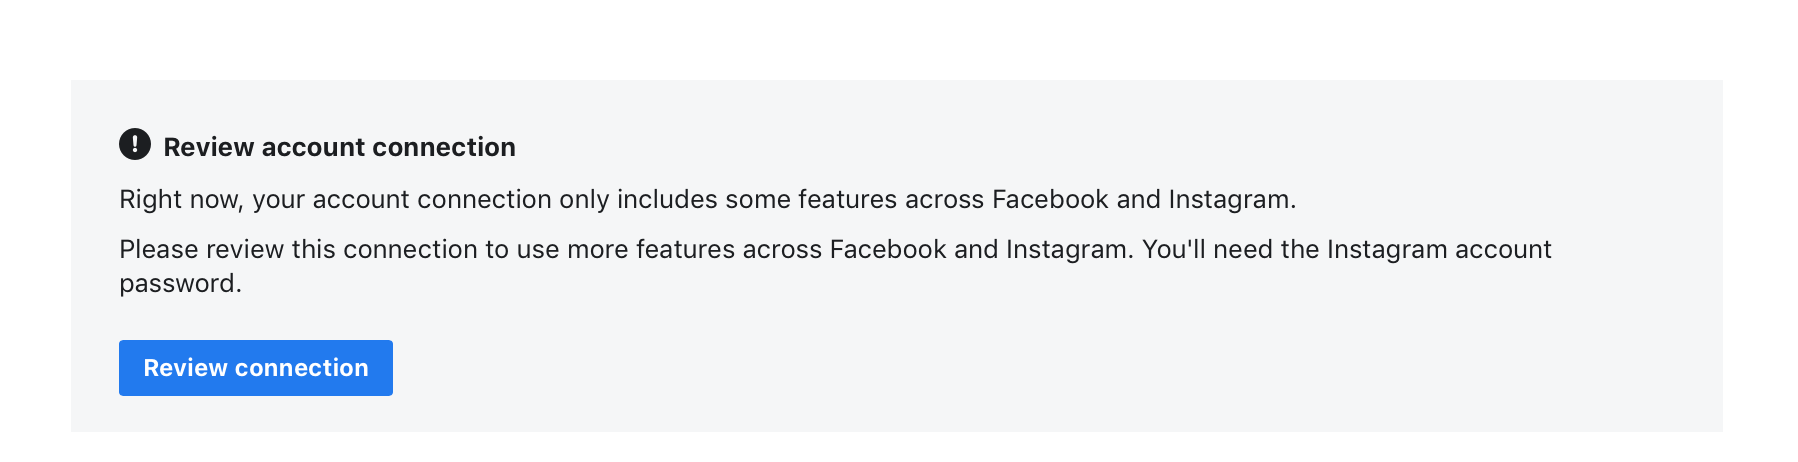The image size is (1798, 462).
Task: Click Facebook in the Please review sentence
Action: (x=888, y=249)
